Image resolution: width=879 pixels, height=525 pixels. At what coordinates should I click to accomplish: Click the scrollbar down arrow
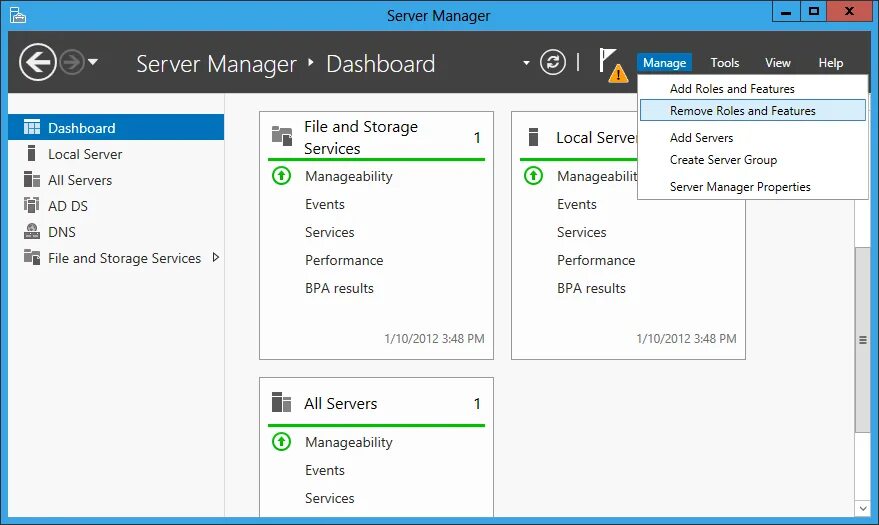click(862, 508)
